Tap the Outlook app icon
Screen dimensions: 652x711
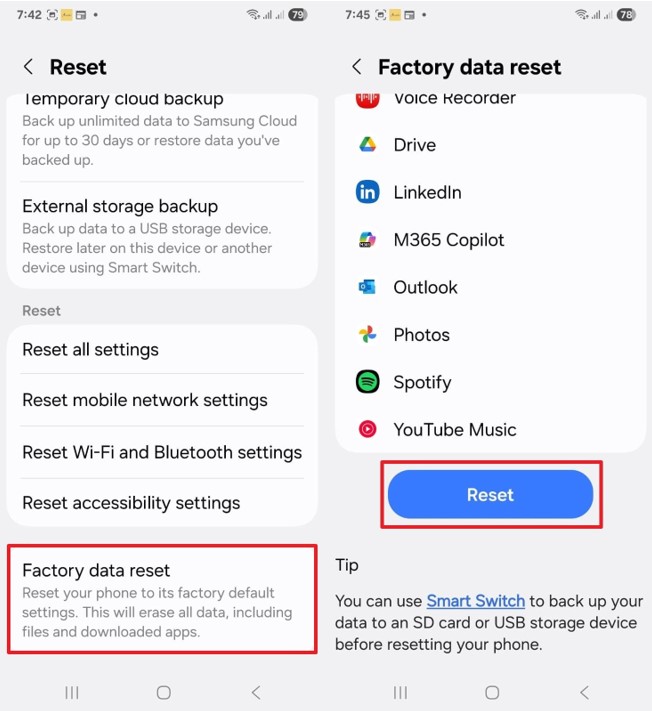367,287
